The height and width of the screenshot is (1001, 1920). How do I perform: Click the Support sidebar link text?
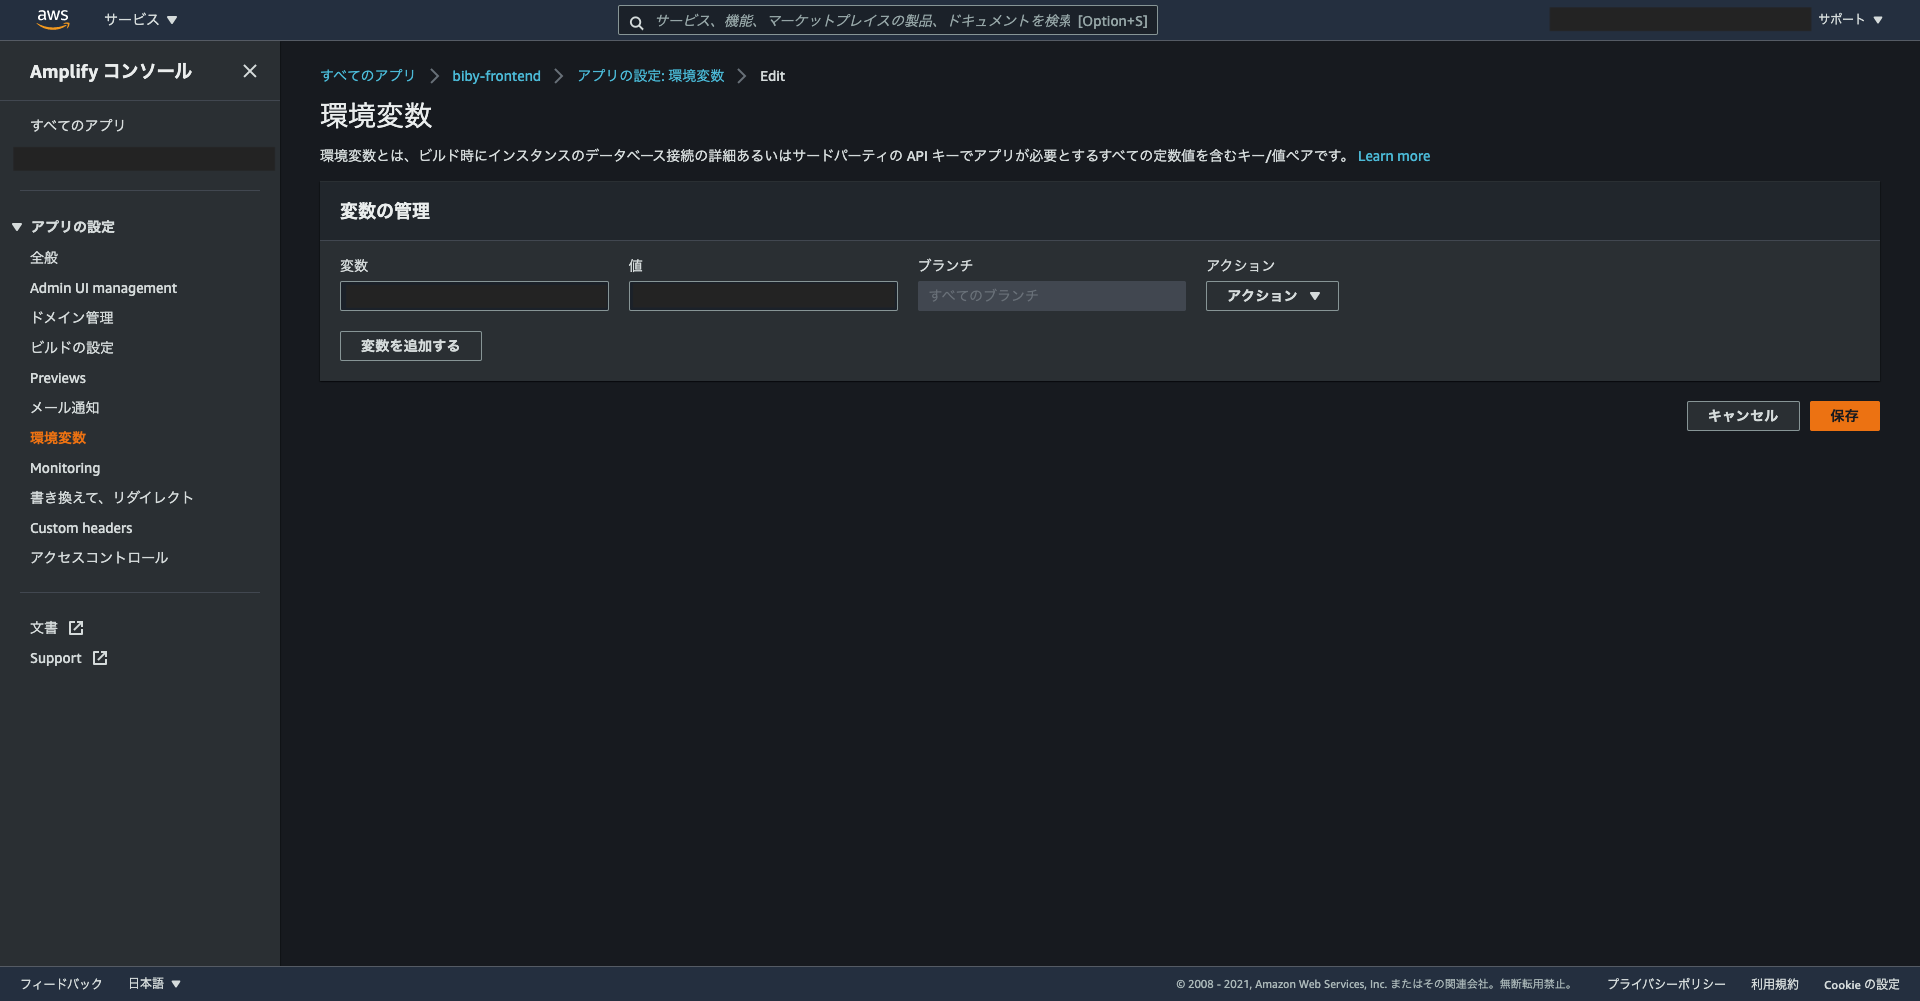(x=56, y=658)
